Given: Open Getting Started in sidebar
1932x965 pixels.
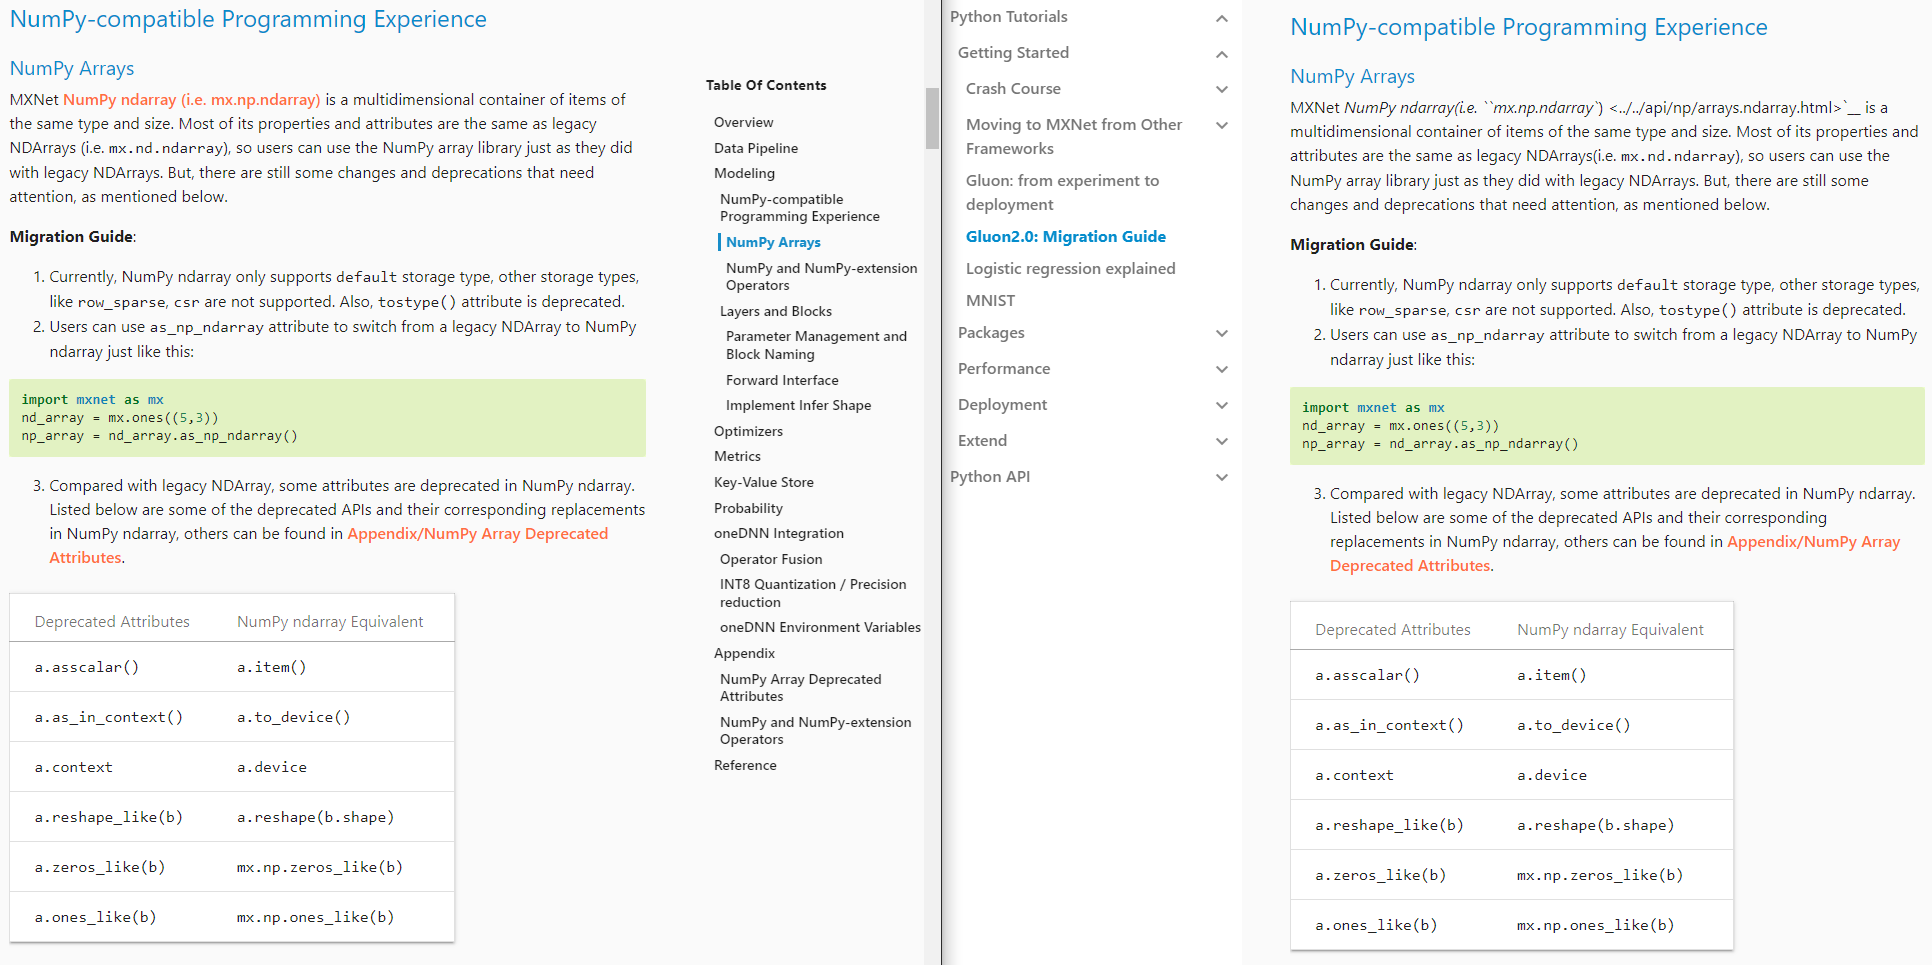Looking at the screenshot, I should [1013, 53].
